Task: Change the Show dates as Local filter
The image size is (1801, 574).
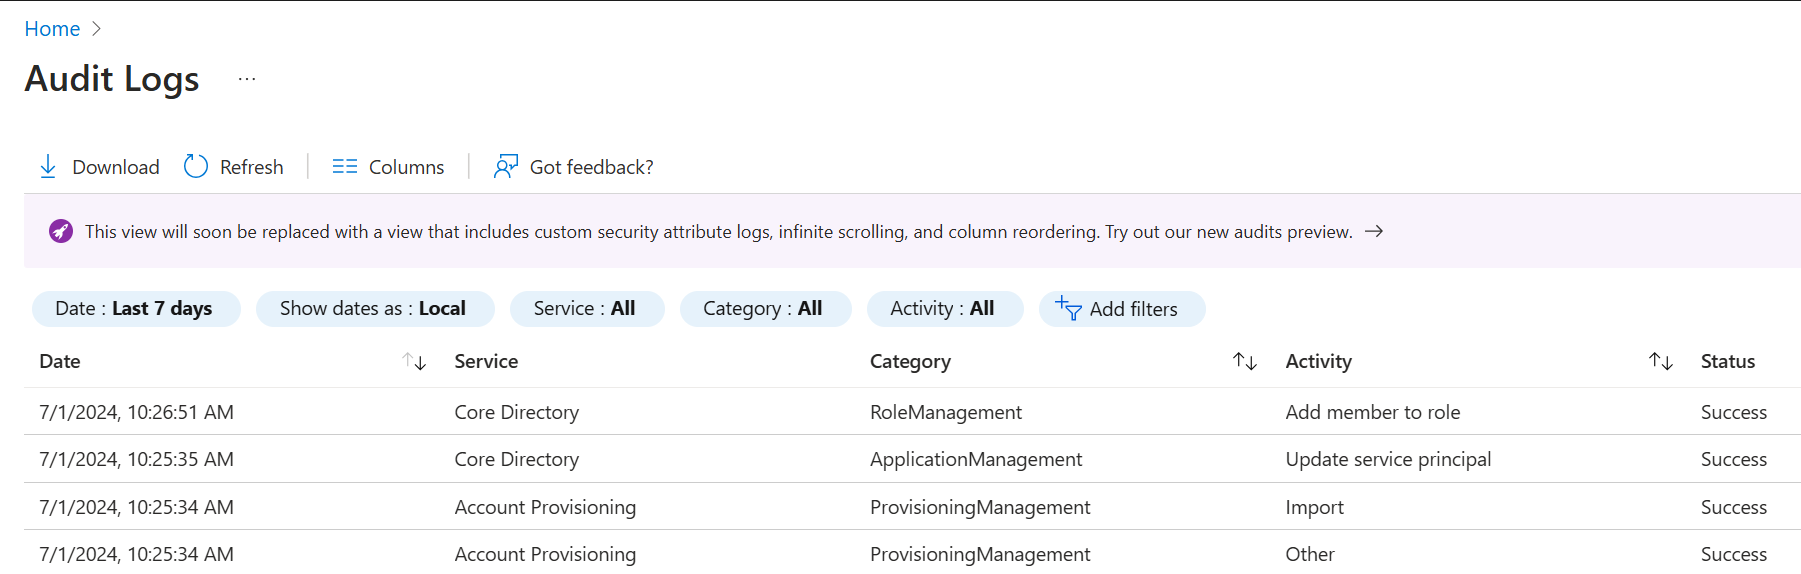Action: (374, 309)
